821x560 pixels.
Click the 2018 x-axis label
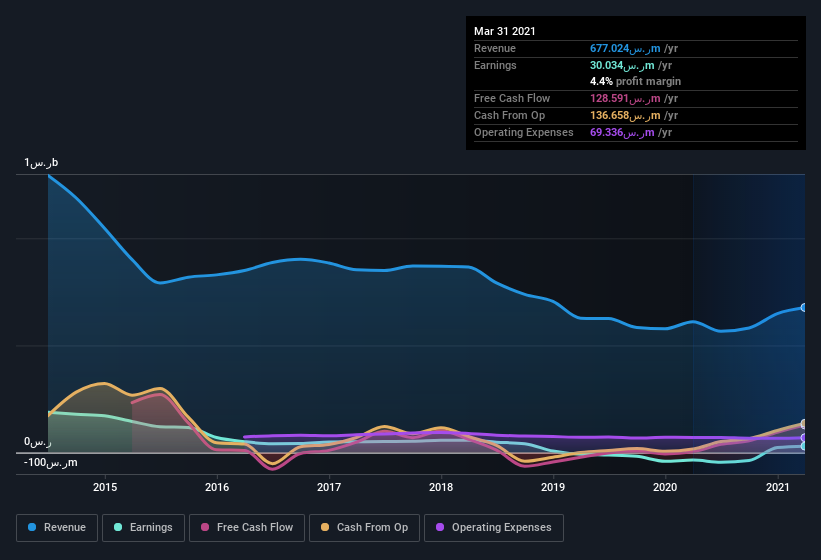[441, 487]
